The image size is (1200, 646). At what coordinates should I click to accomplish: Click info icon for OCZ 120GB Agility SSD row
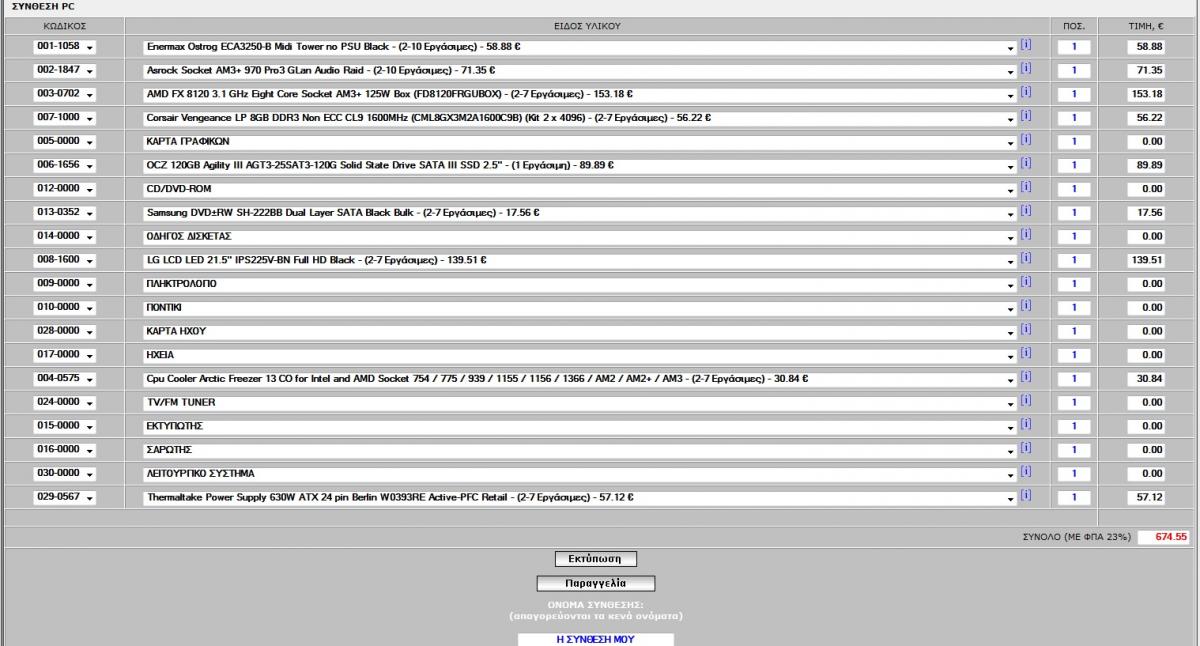click(1025, 164)
